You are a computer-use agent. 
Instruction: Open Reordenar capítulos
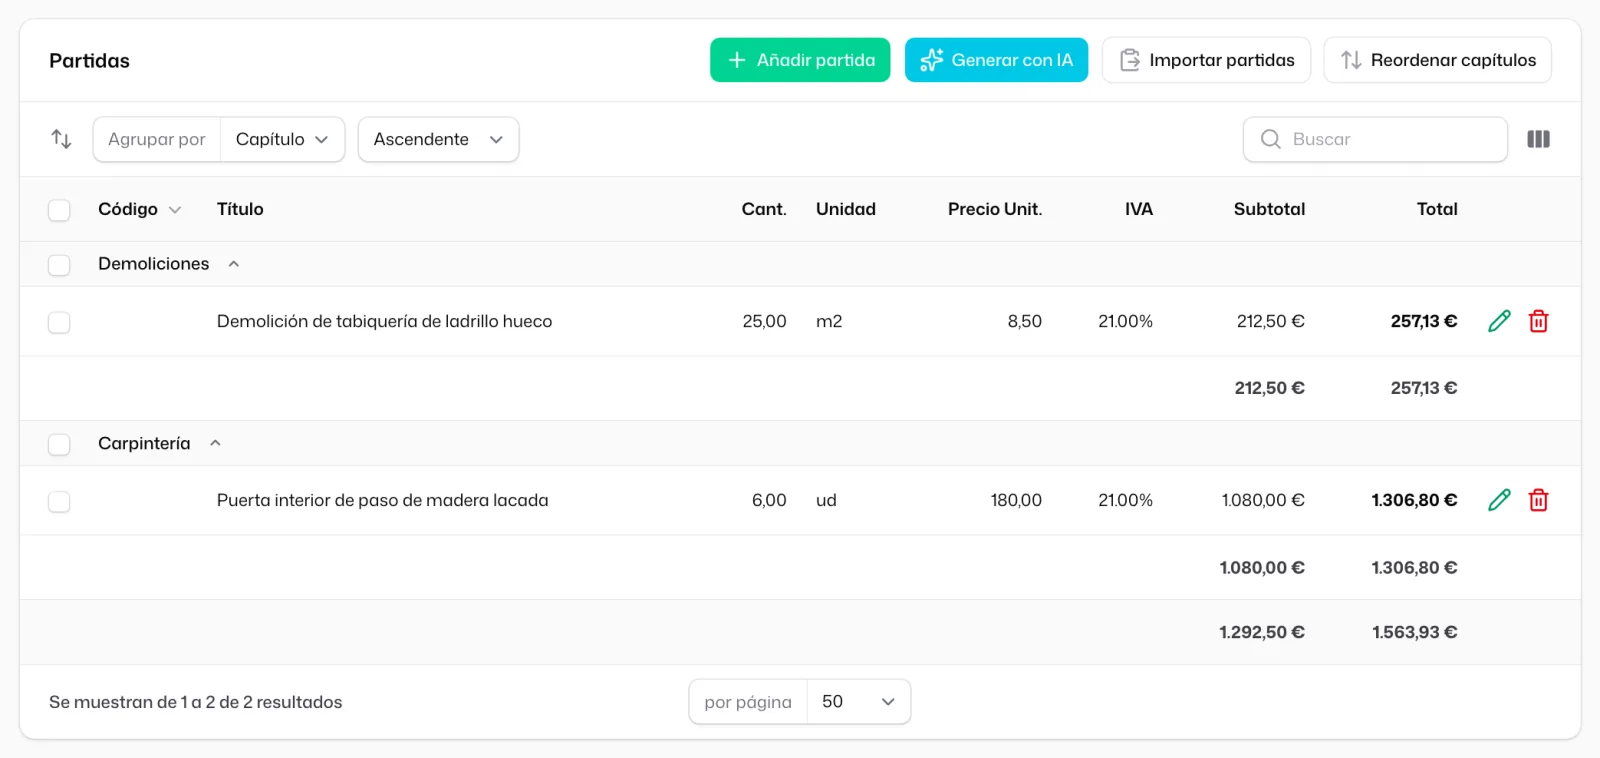1437,60
